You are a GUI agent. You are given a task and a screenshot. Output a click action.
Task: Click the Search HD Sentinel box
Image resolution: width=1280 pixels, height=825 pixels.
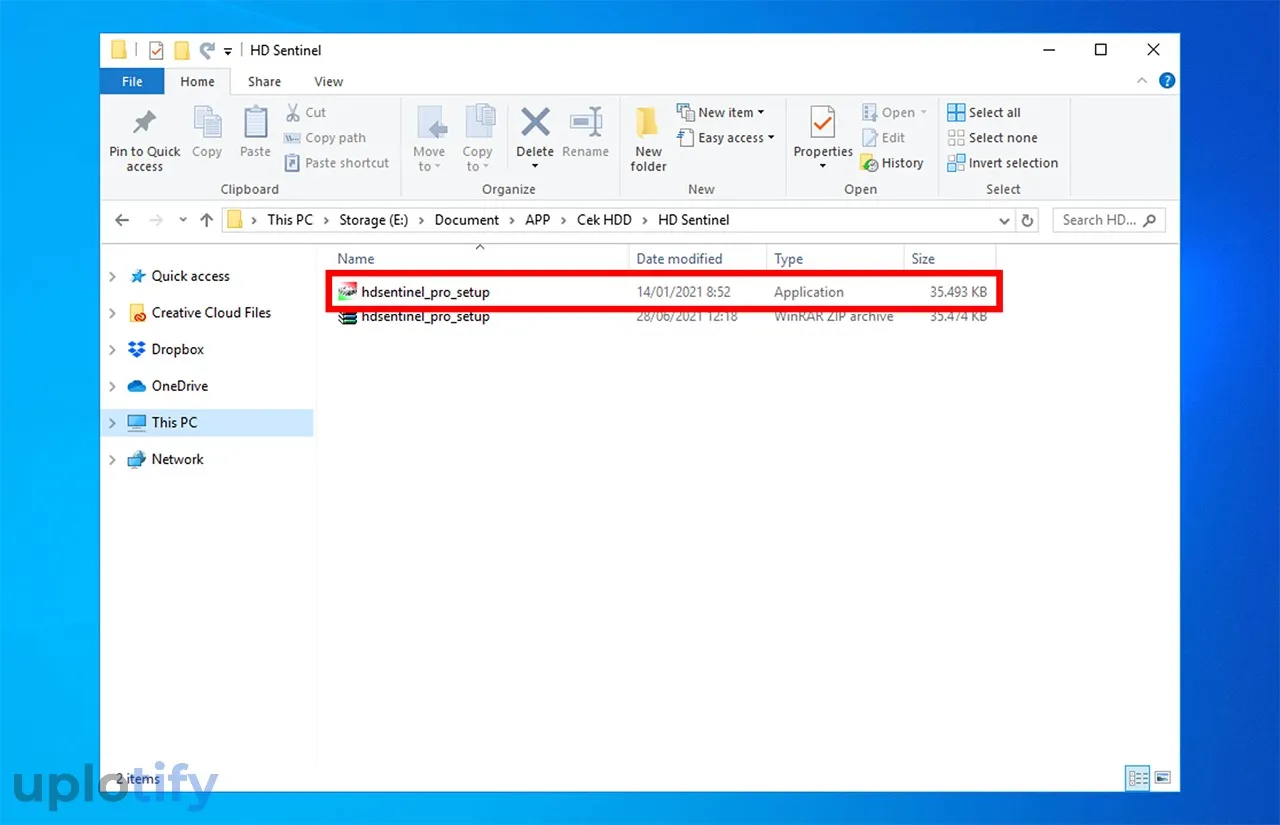coord(1109,220)
